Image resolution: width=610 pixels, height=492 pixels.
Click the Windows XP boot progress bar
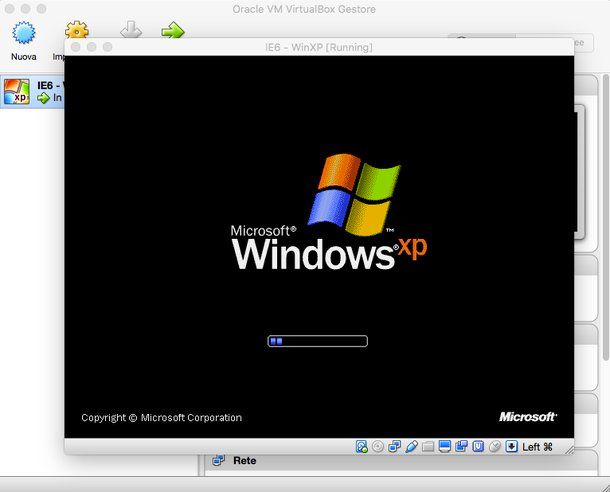point(317,341)
